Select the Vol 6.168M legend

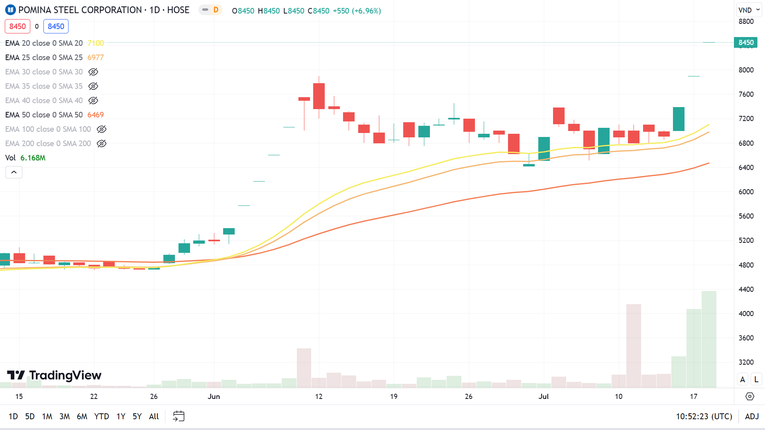click(x=25, y=158)
